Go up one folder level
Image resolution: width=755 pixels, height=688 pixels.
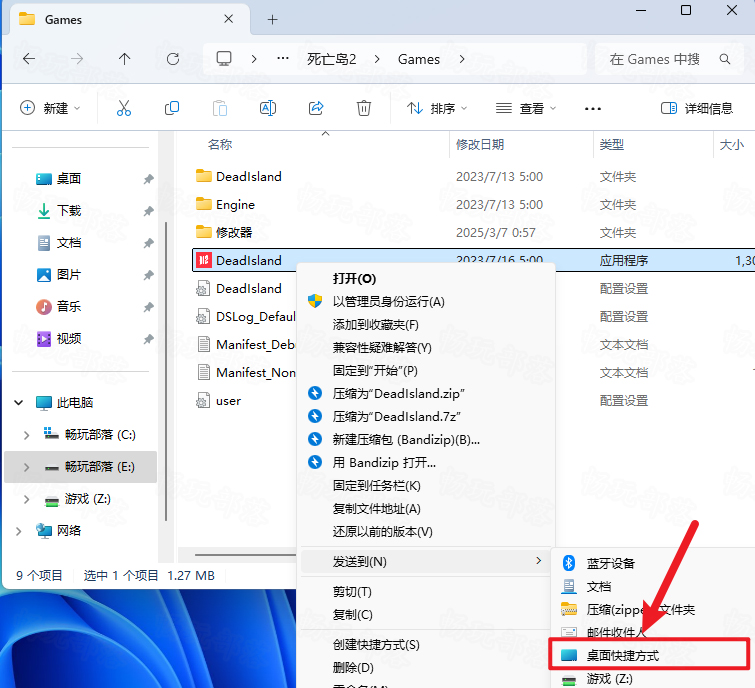(124, 59)
